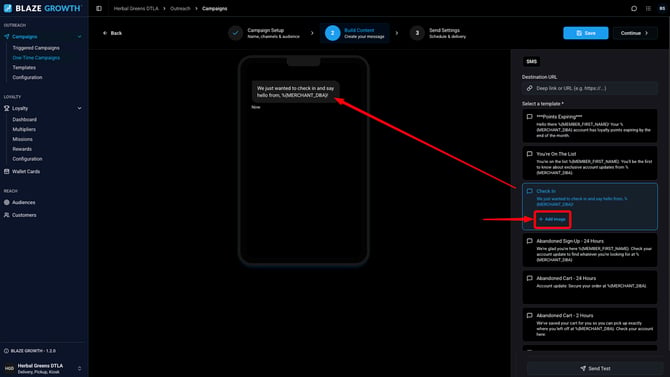Open the chat icon in top bar

(x=634, y=9)
